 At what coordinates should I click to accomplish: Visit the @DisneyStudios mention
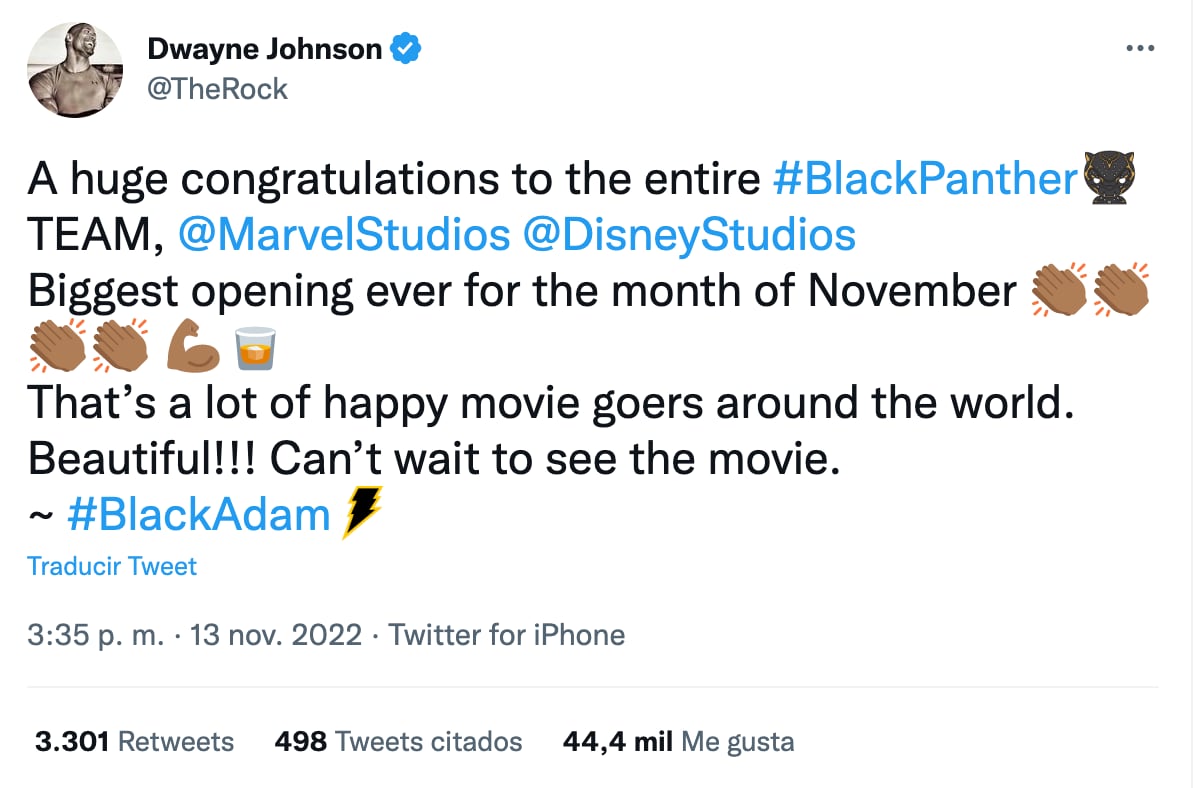pyautogui.click(x=689, y=235)
